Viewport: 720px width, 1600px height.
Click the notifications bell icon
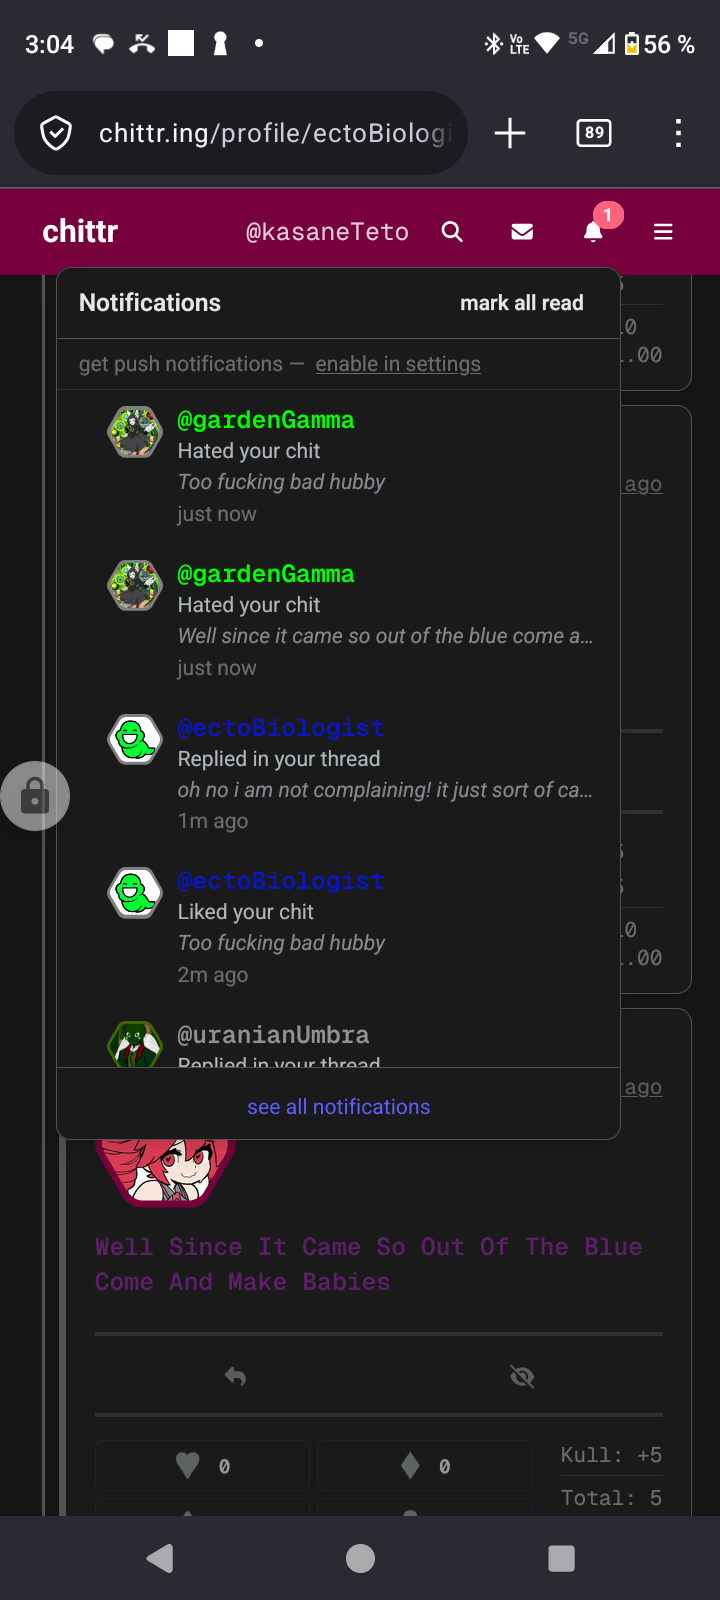point(593,232)
